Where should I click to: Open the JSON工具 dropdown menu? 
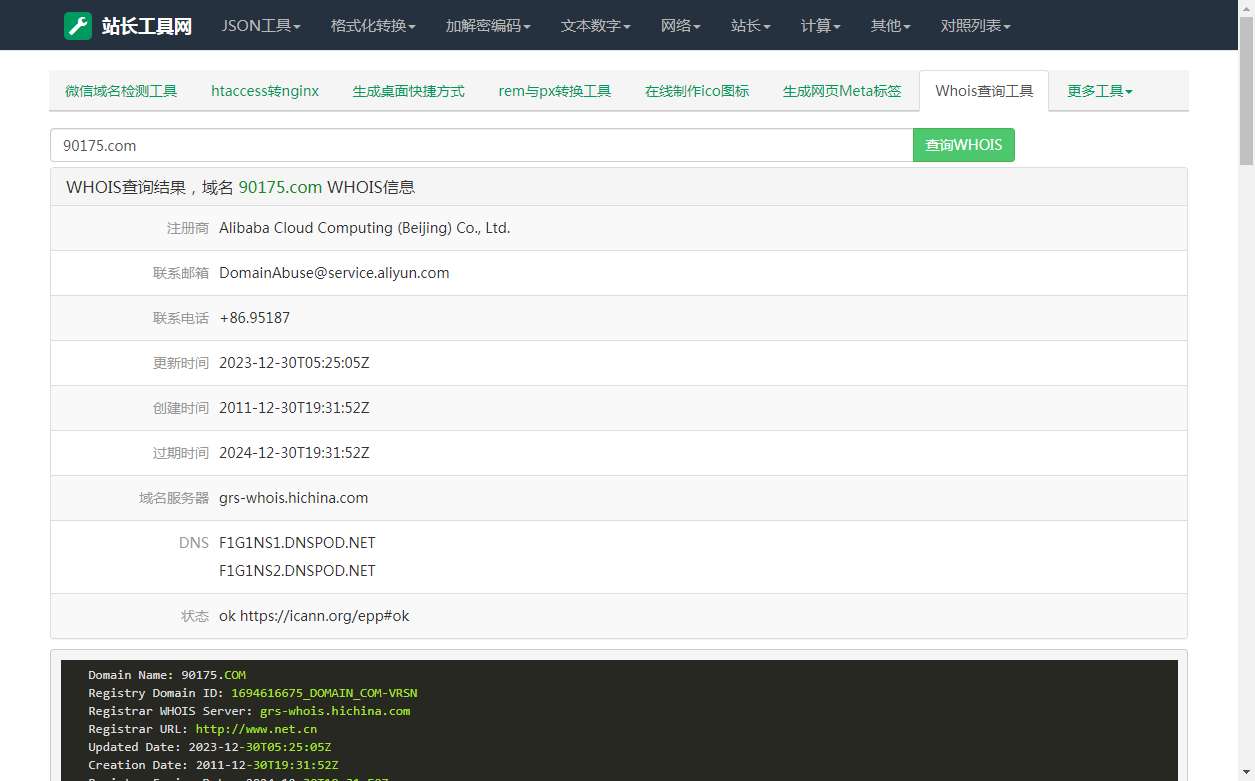tap(261, 26)
